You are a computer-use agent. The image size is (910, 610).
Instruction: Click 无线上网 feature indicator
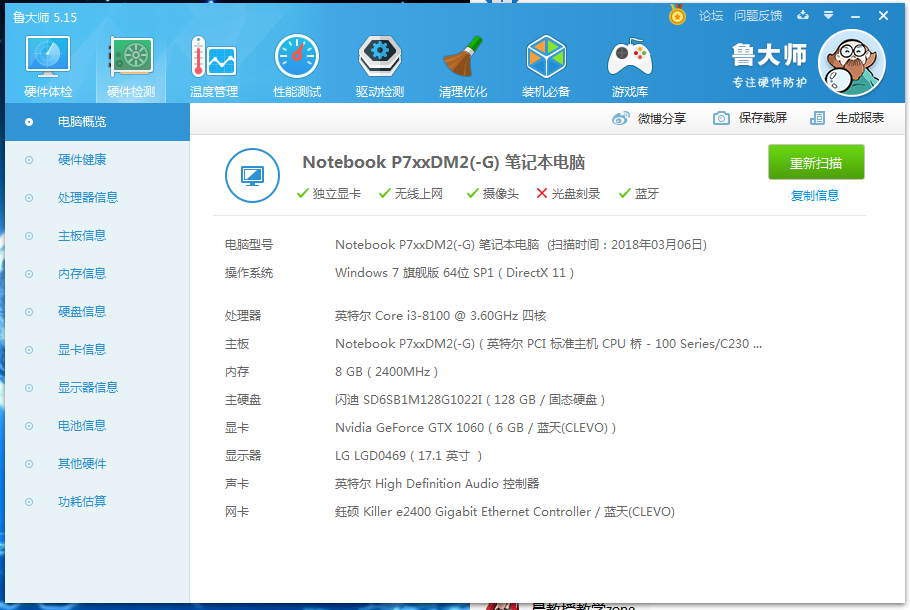tap(410, 194)
